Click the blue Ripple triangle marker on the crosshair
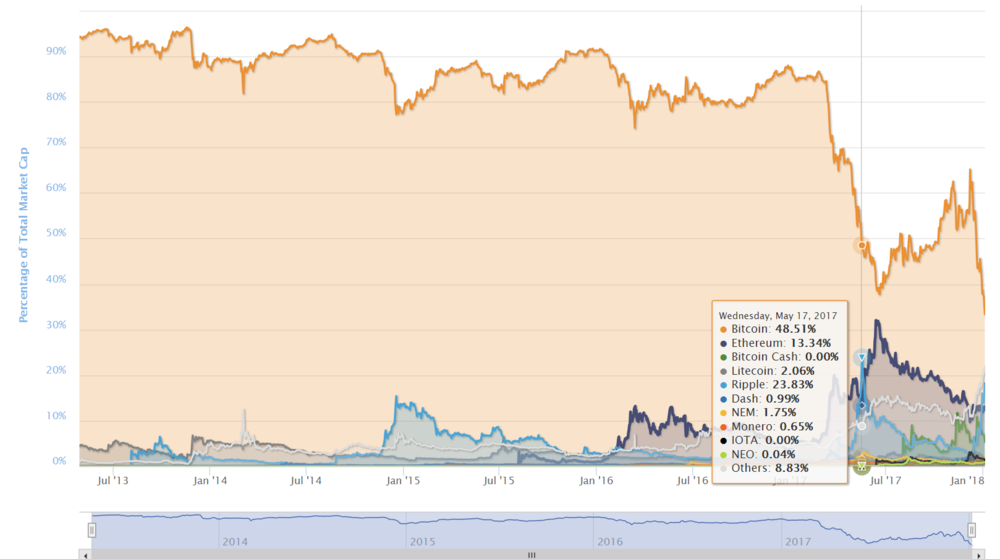Viewport: 1000px width, 559px height. pos(861,357)
